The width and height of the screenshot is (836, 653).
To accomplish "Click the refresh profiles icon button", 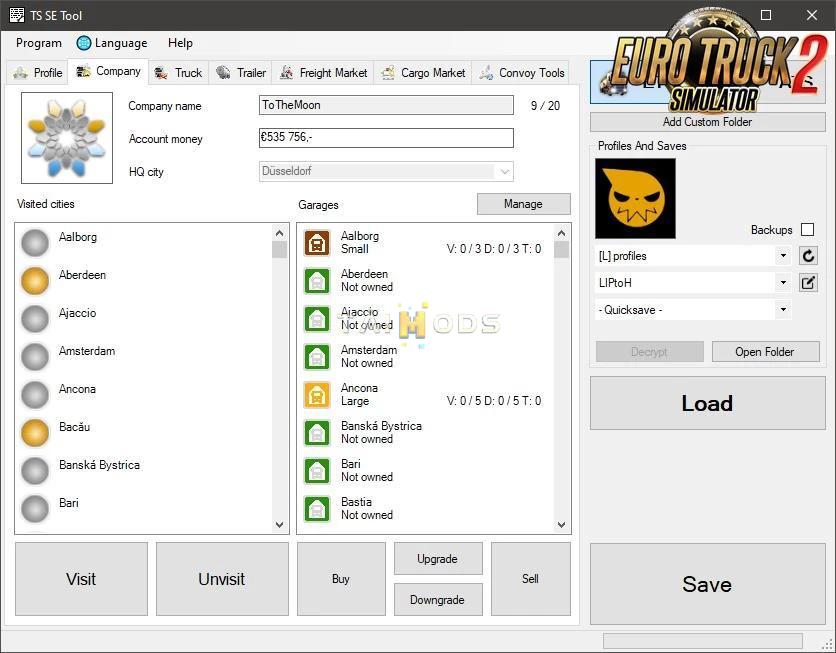I will tap(808, 256).
